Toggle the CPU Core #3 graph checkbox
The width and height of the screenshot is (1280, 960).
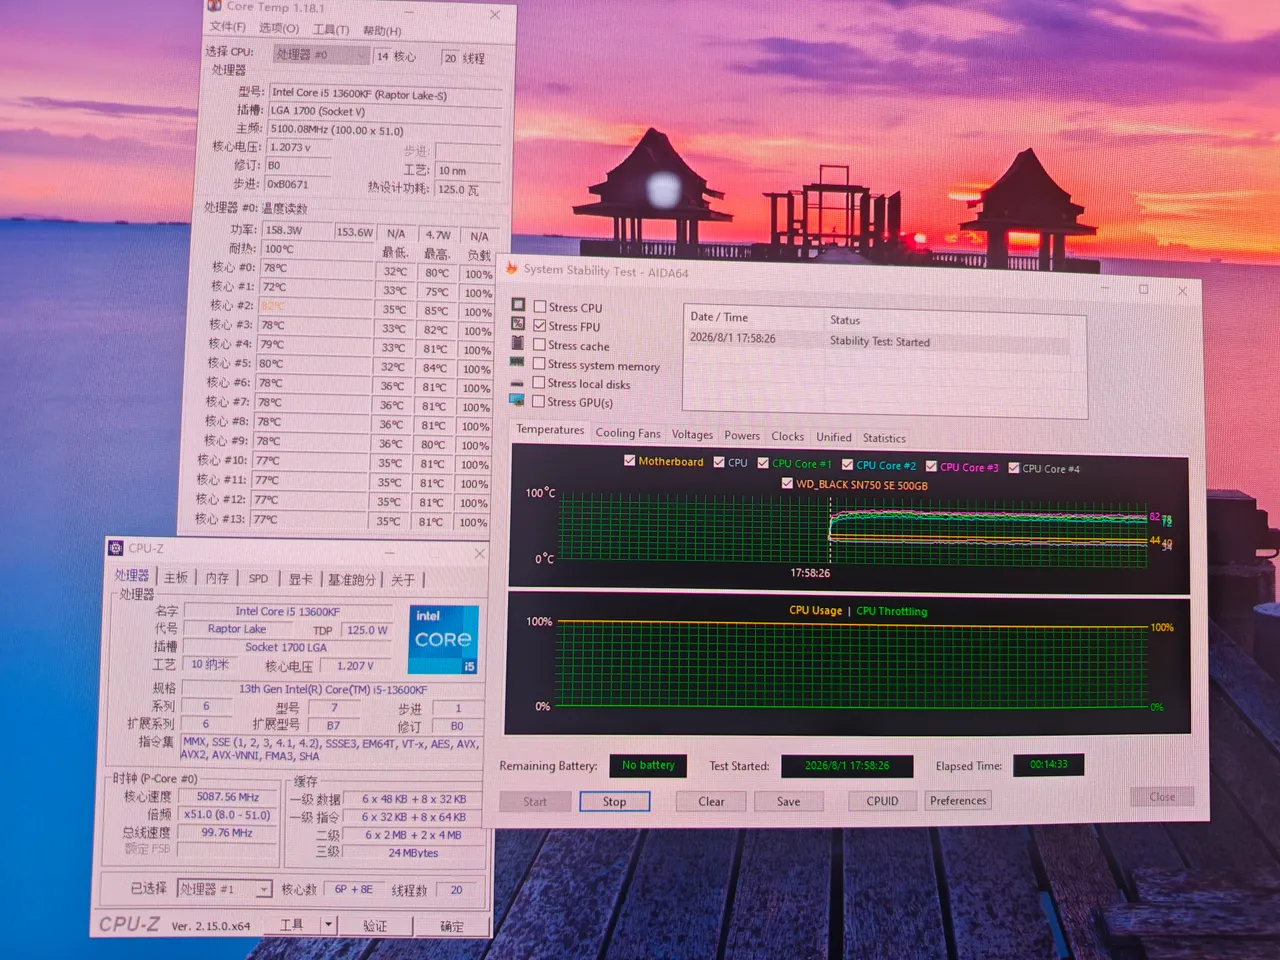pos(931,466)
